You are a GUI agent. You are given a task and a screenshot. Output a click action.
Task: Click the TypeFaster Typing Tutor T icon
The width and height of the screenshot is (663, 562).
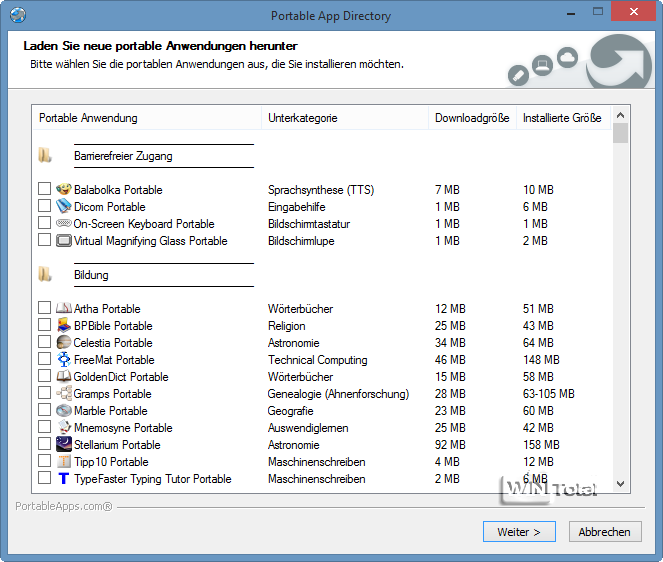(x=63, y=478)
